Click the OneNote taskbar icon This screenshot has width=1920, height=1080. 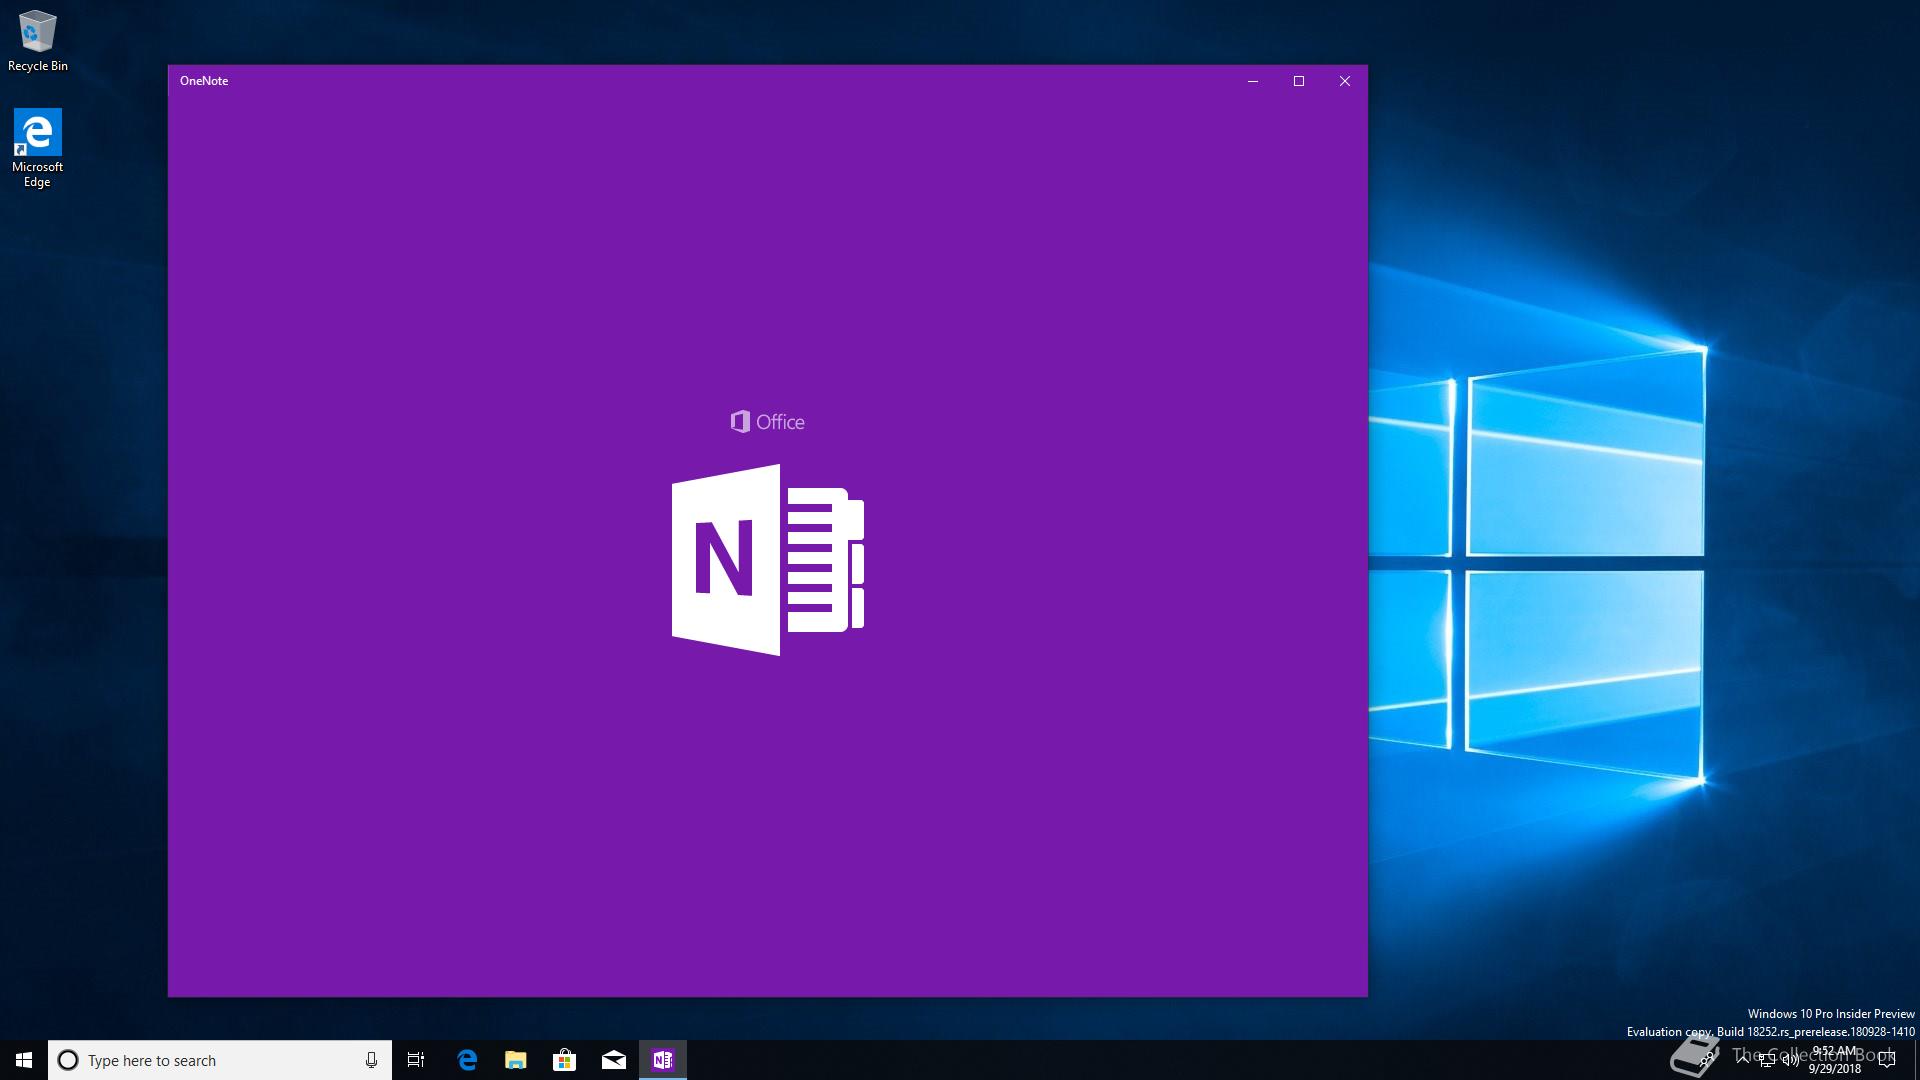click(x=663, y=1060)
